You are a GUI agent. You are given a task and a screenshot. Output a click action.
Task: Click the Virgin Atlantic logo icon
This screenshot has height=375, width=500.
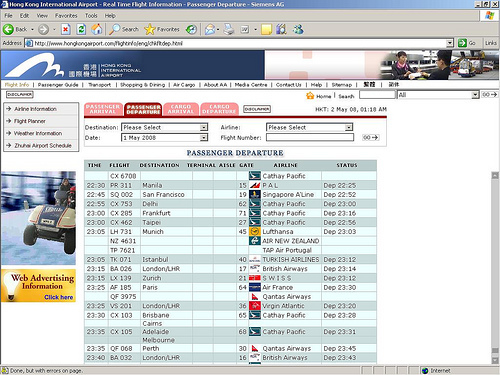click(x=255, y=306)
